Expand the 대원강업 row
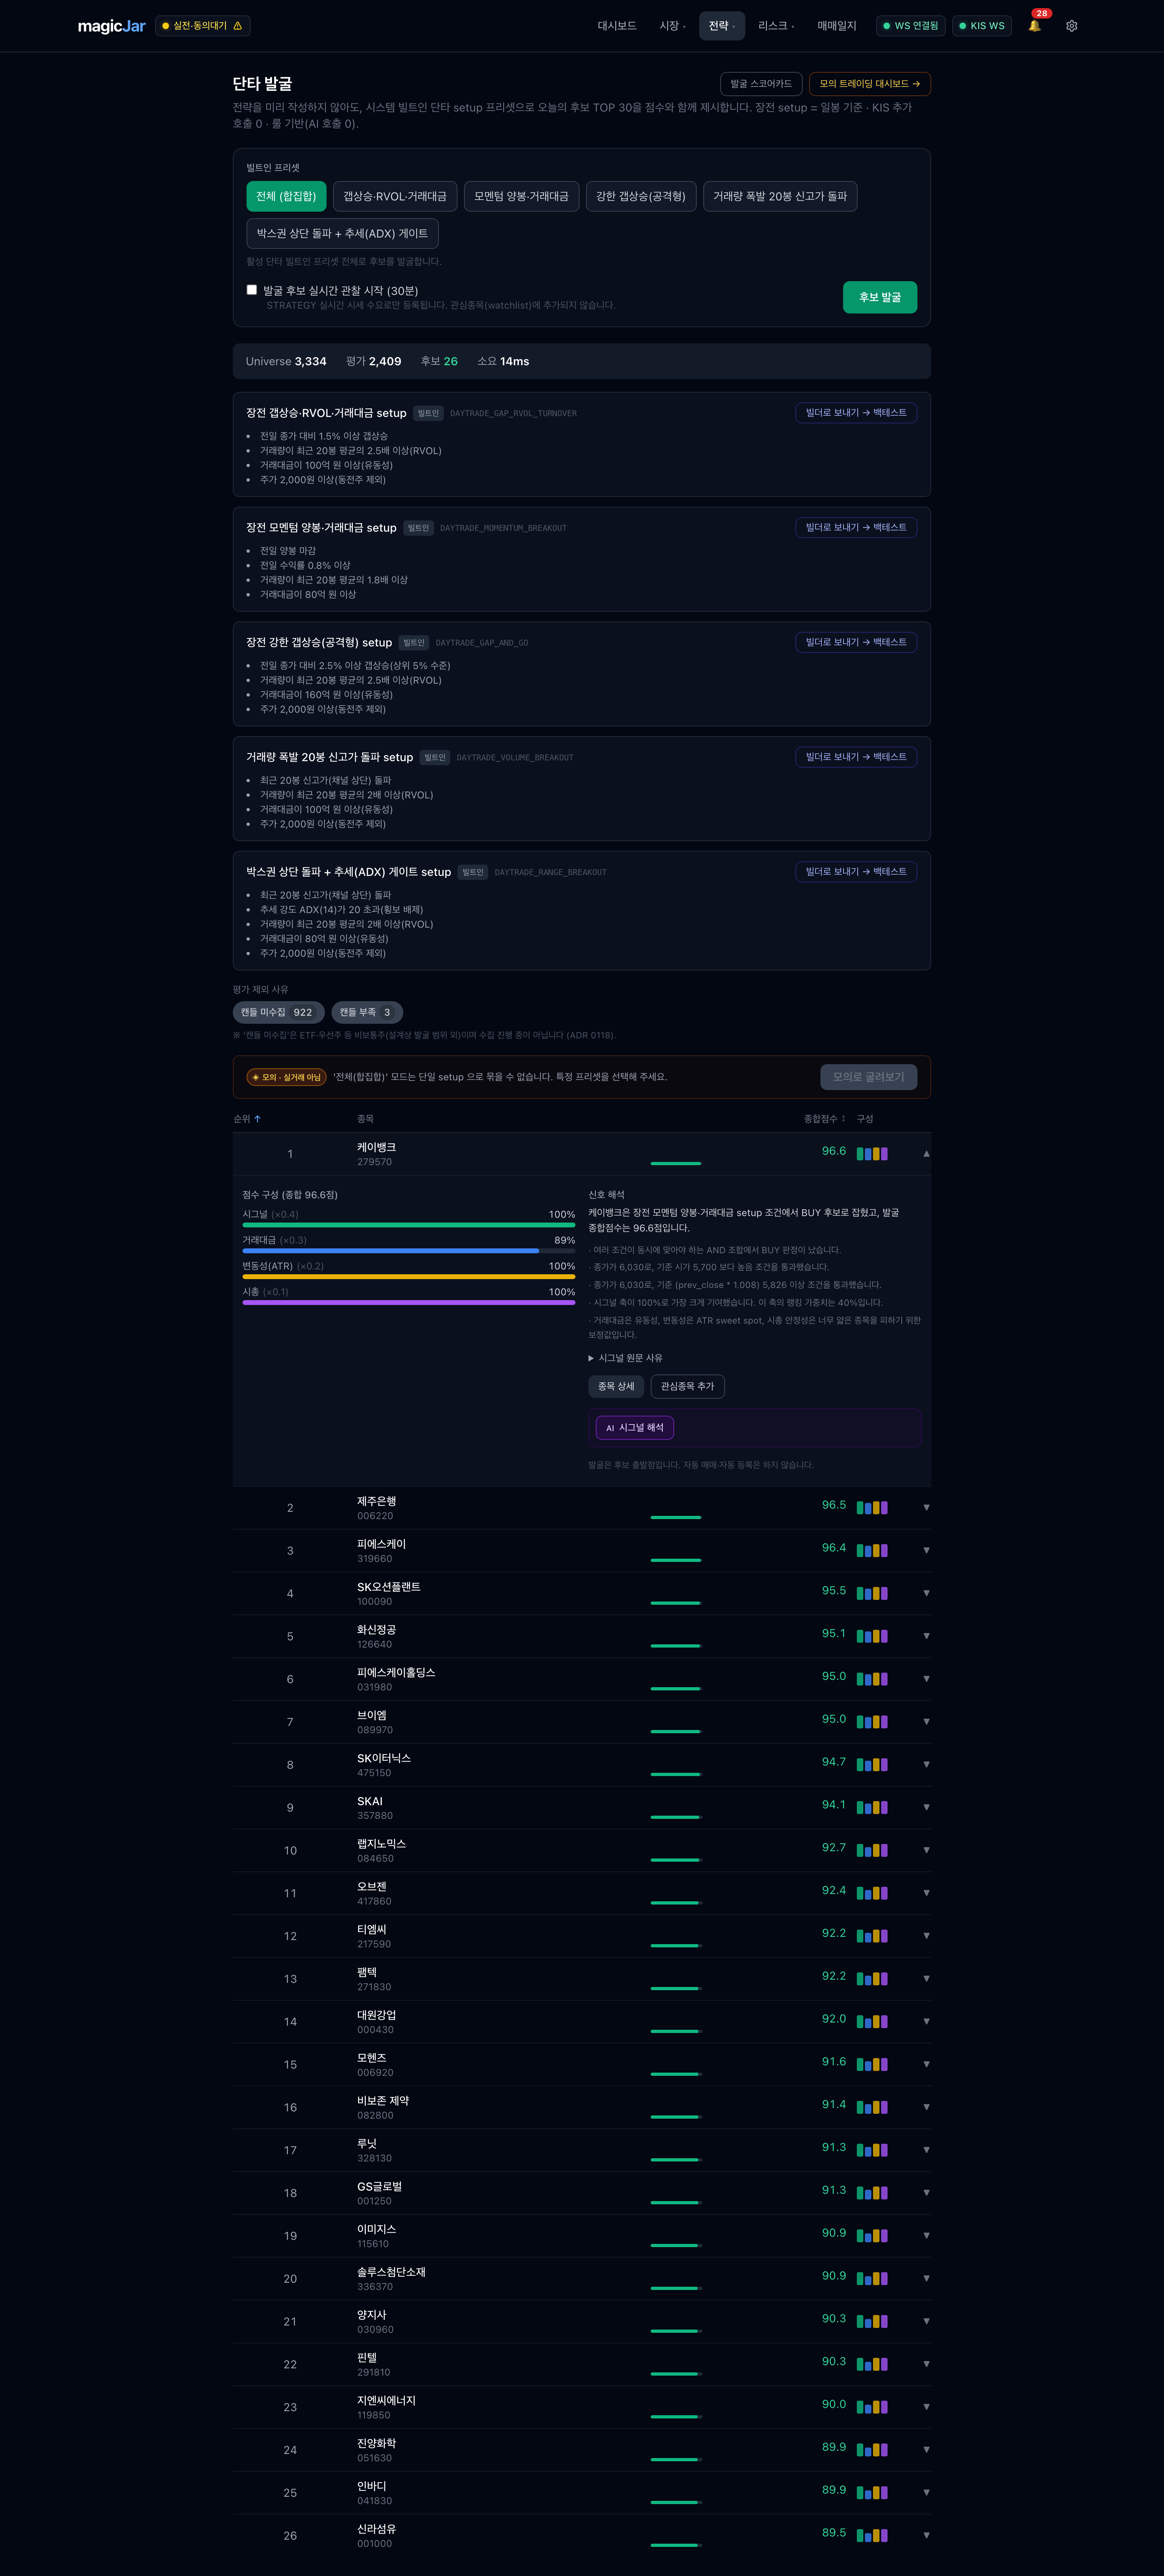1164x2576 pixels. point(926,2022)
